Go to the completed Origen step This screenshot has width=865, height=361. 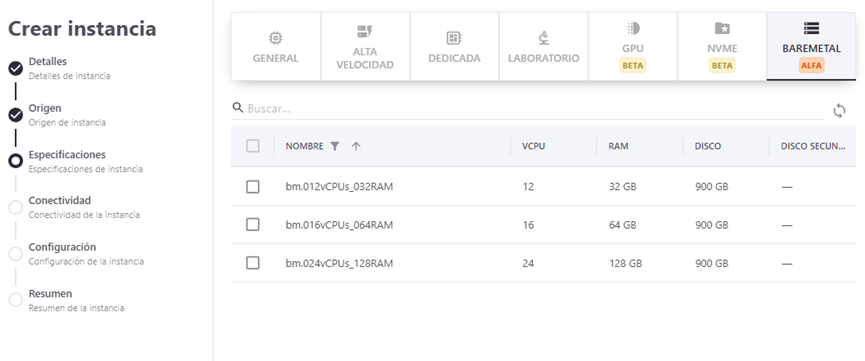[15, 115]
